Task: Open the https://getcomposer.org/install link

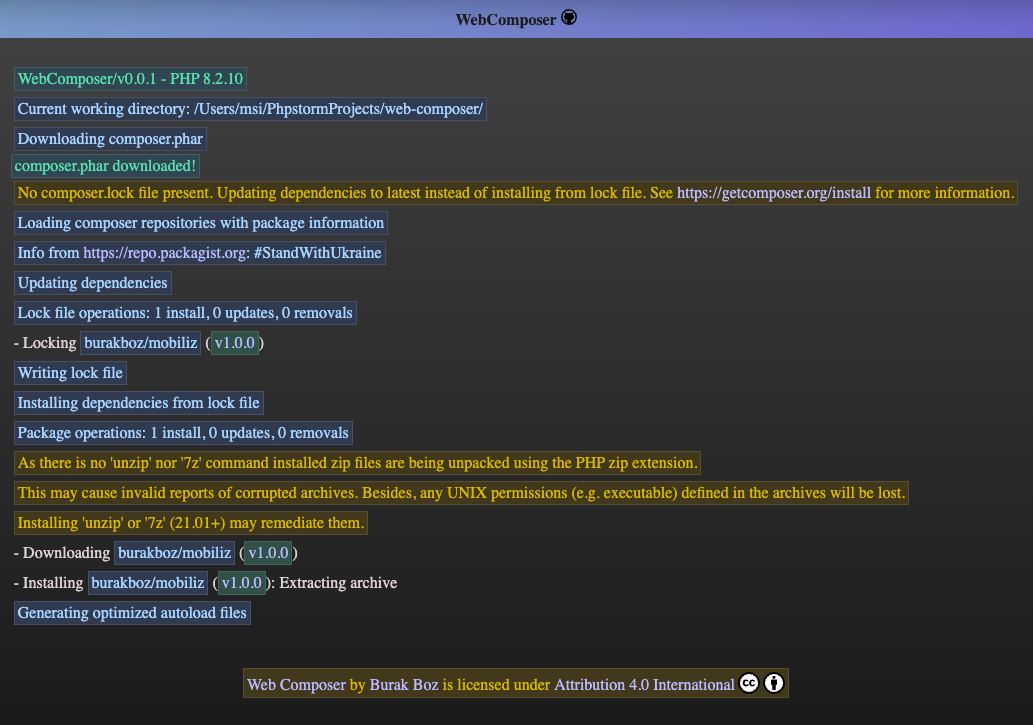Action: (773, 193)
